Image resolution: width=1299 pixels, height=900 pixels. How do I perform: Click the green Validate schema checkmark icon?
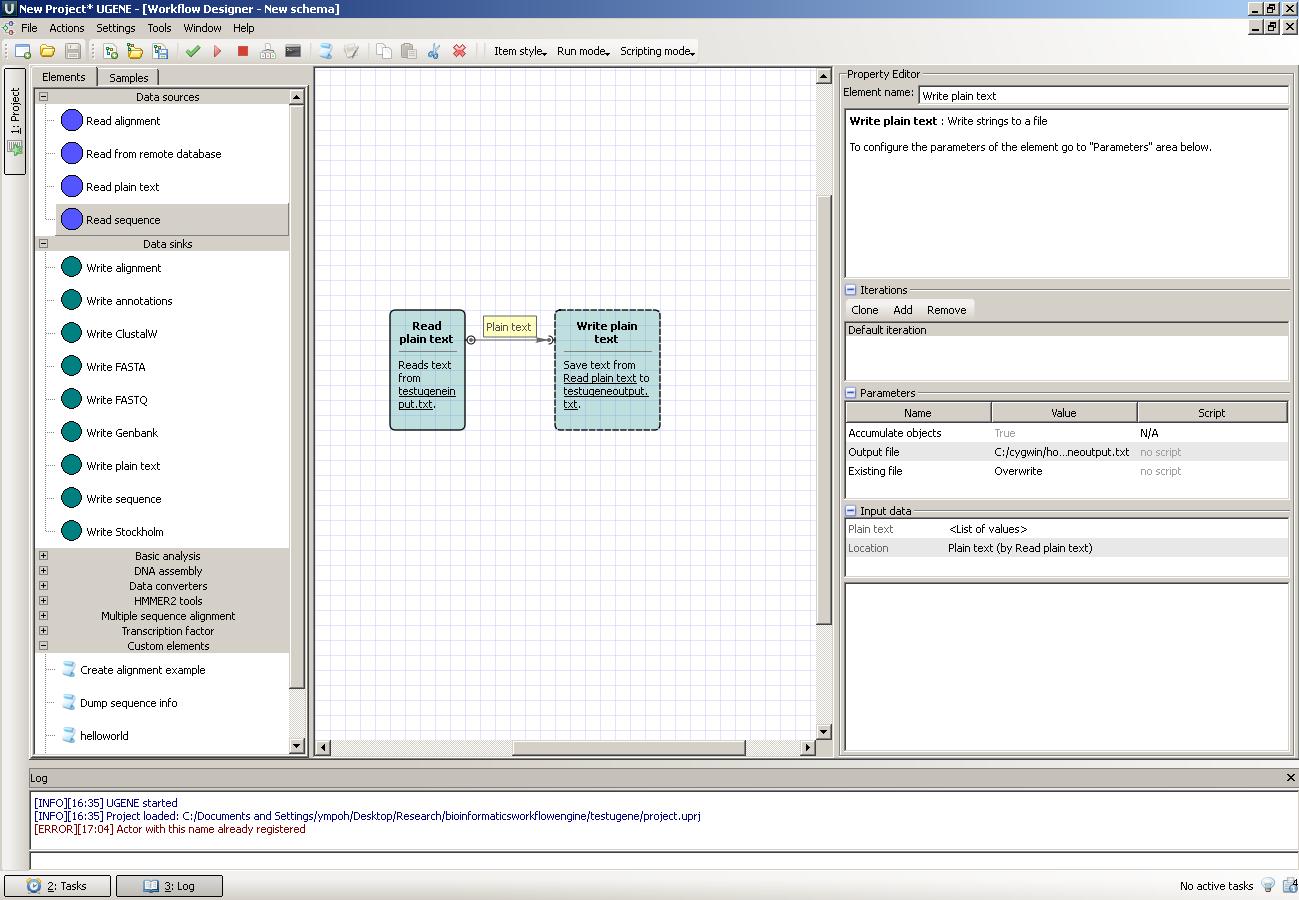[193, 51]
